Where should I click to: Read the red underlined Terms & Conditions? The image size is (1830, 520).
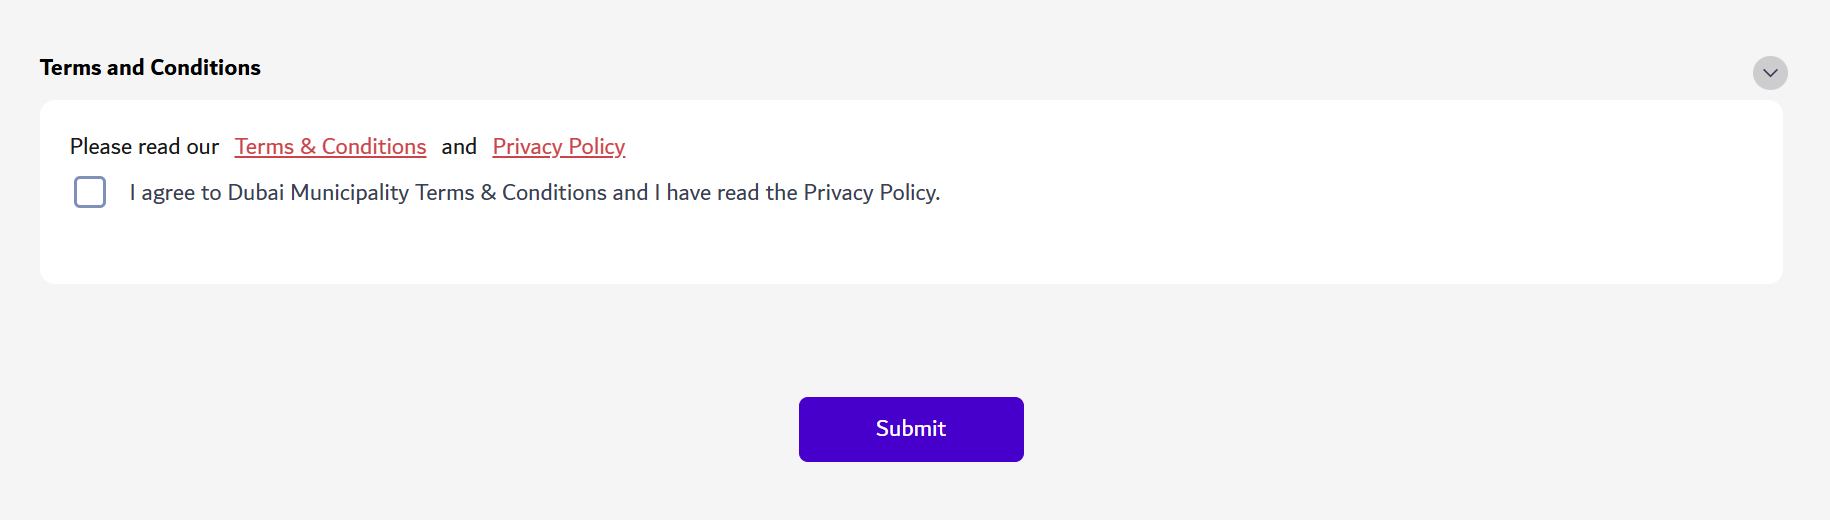[330, 147]
